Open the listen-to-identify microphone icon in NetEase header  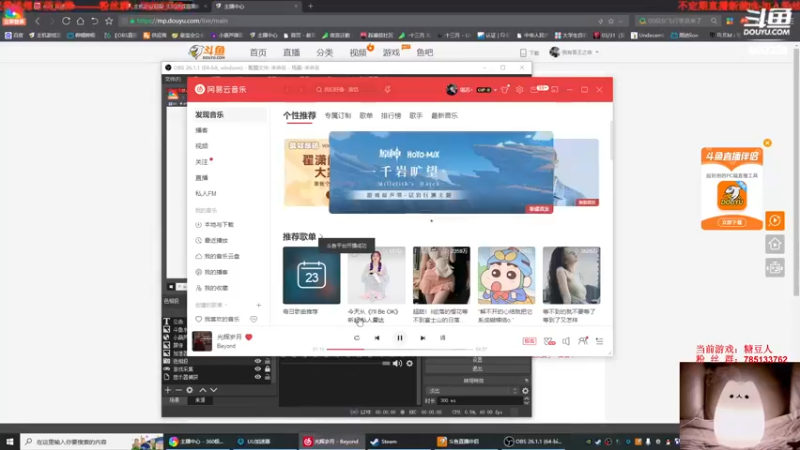point(388,89)
